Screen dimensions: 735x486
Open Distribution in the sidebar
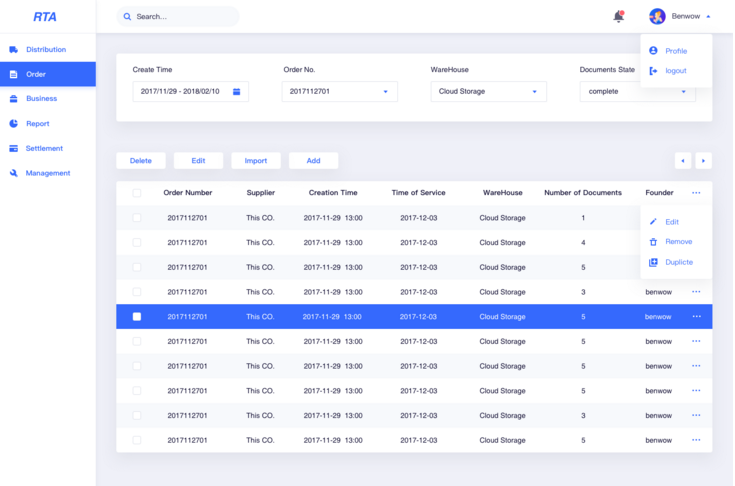click(x=46, y=49)
